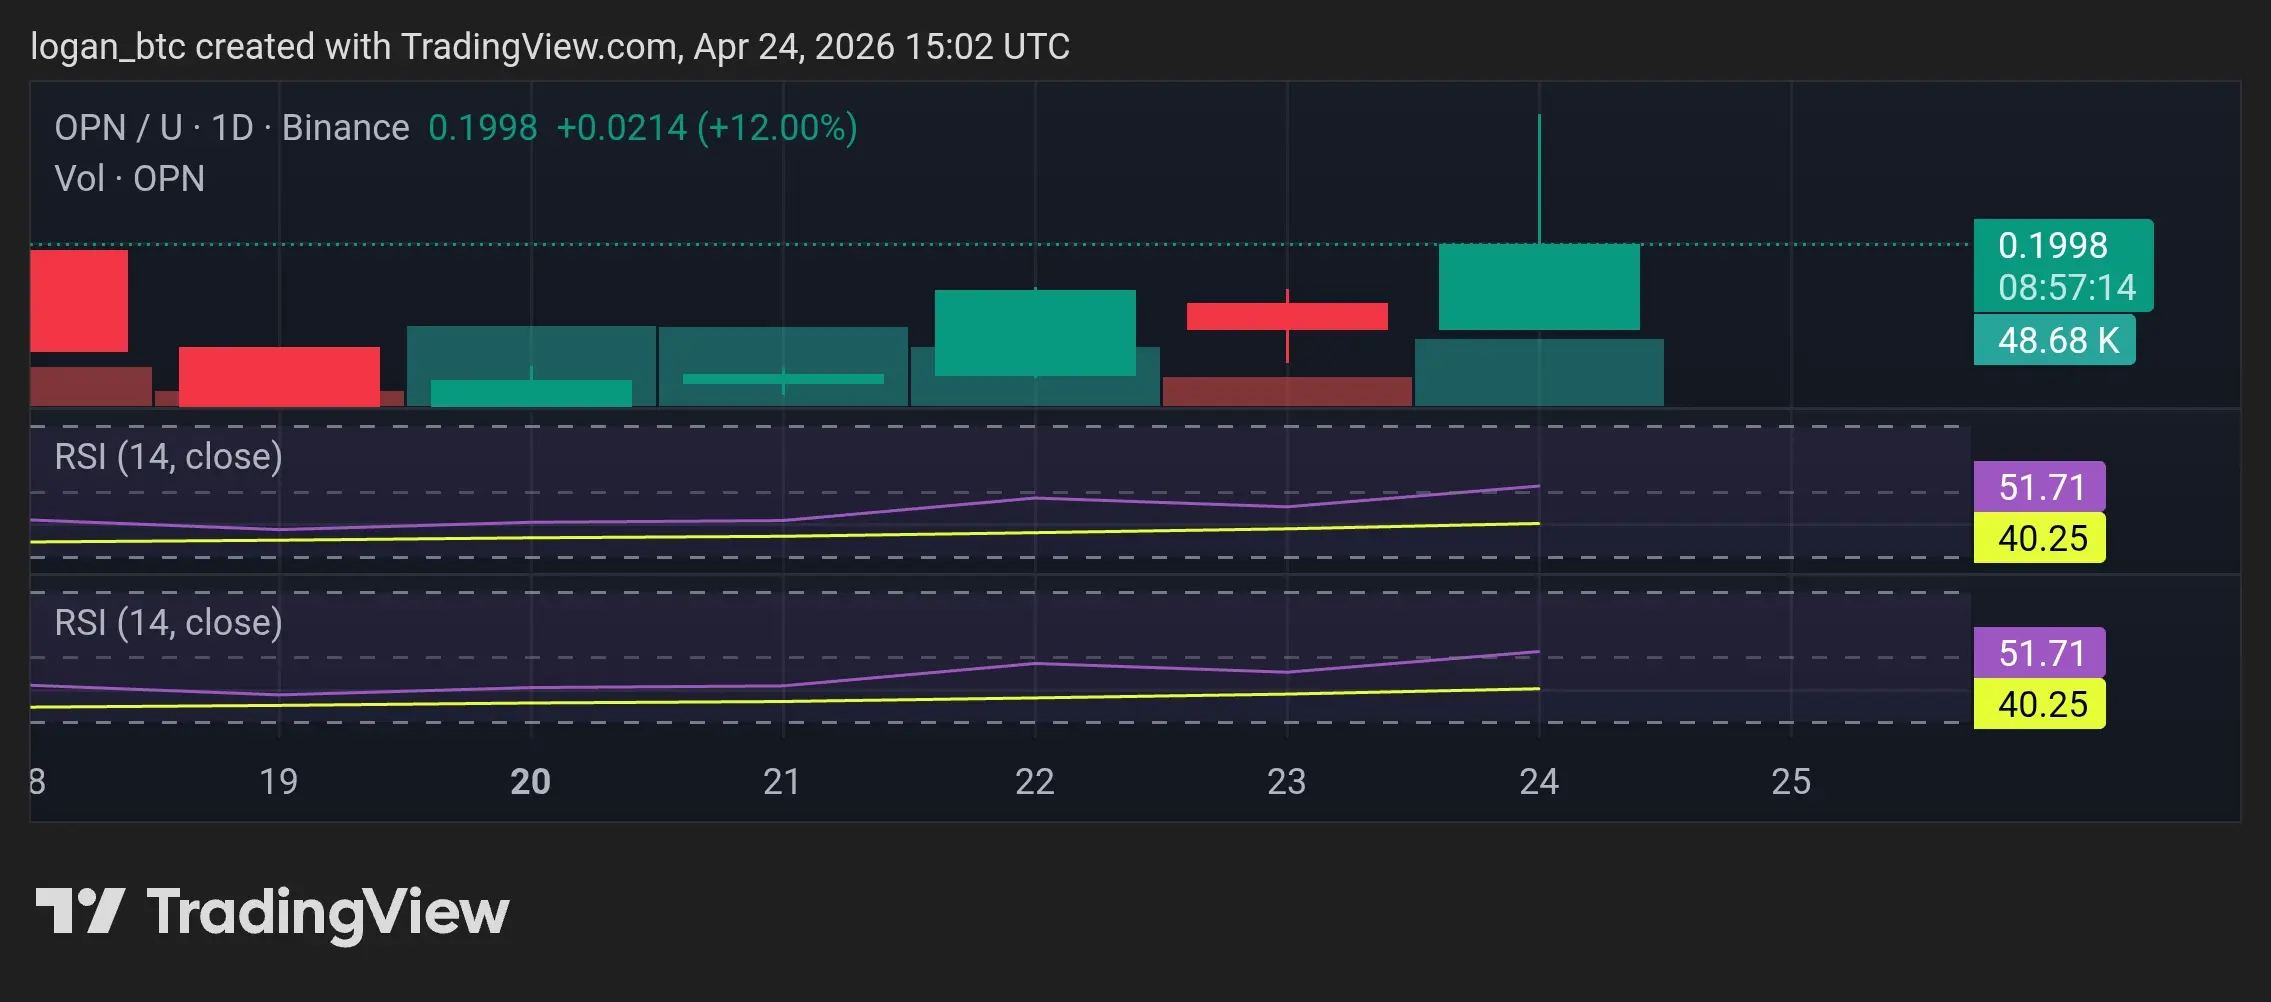Select the thin green candle for the 21st

point(783,379)
